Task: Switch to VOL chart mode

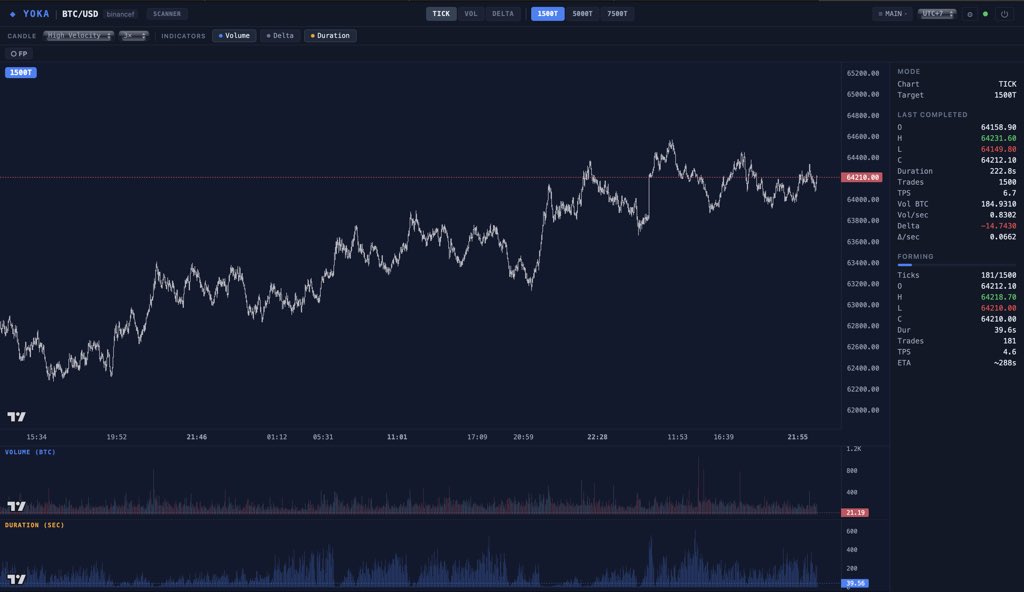Action: pos(471,14)
